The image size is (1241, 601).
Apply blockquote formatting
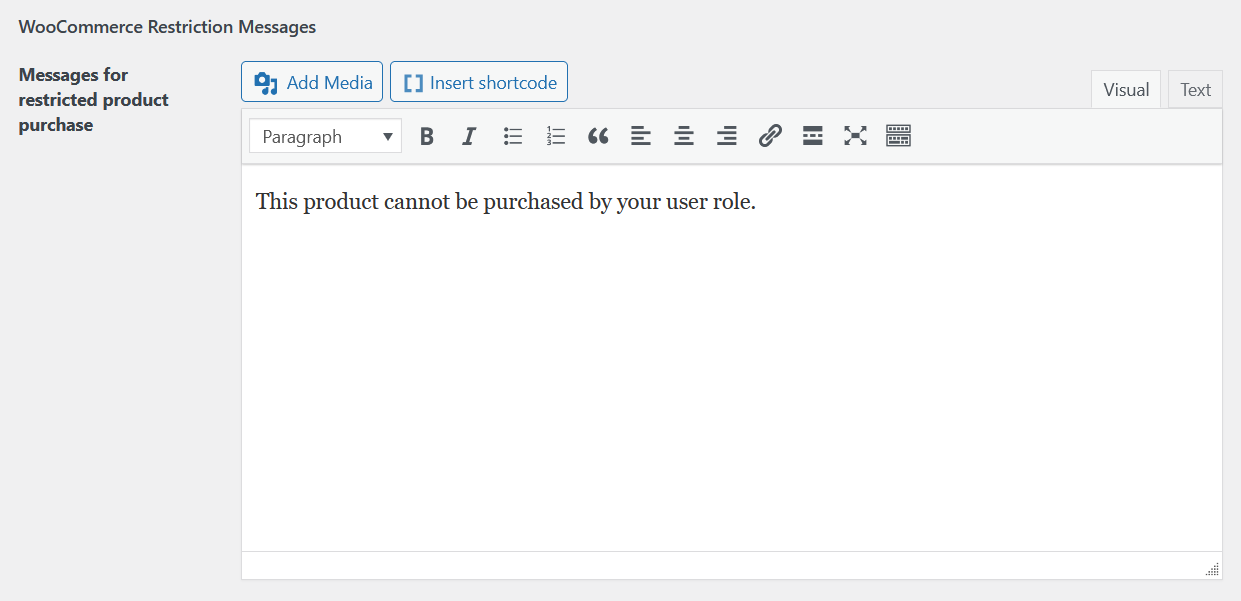pyautogui.click(x=598, y=136)
